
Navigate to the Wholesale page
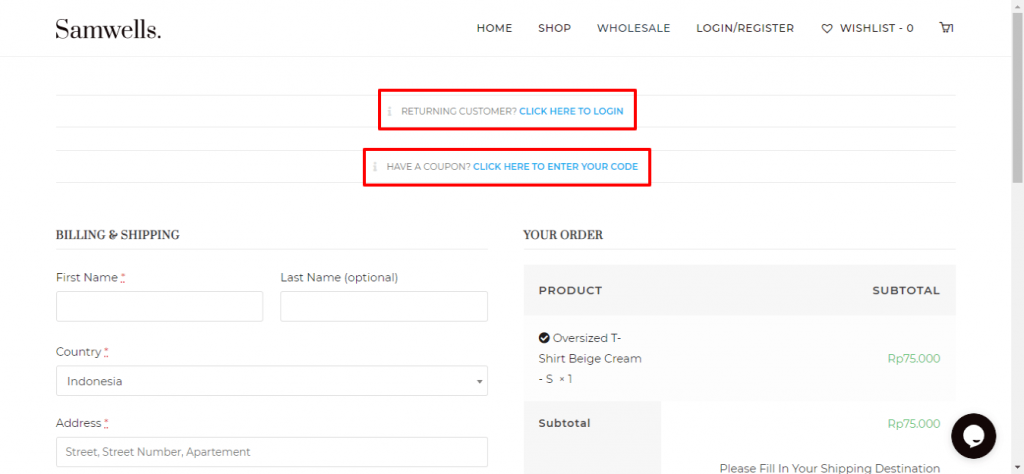633,28
